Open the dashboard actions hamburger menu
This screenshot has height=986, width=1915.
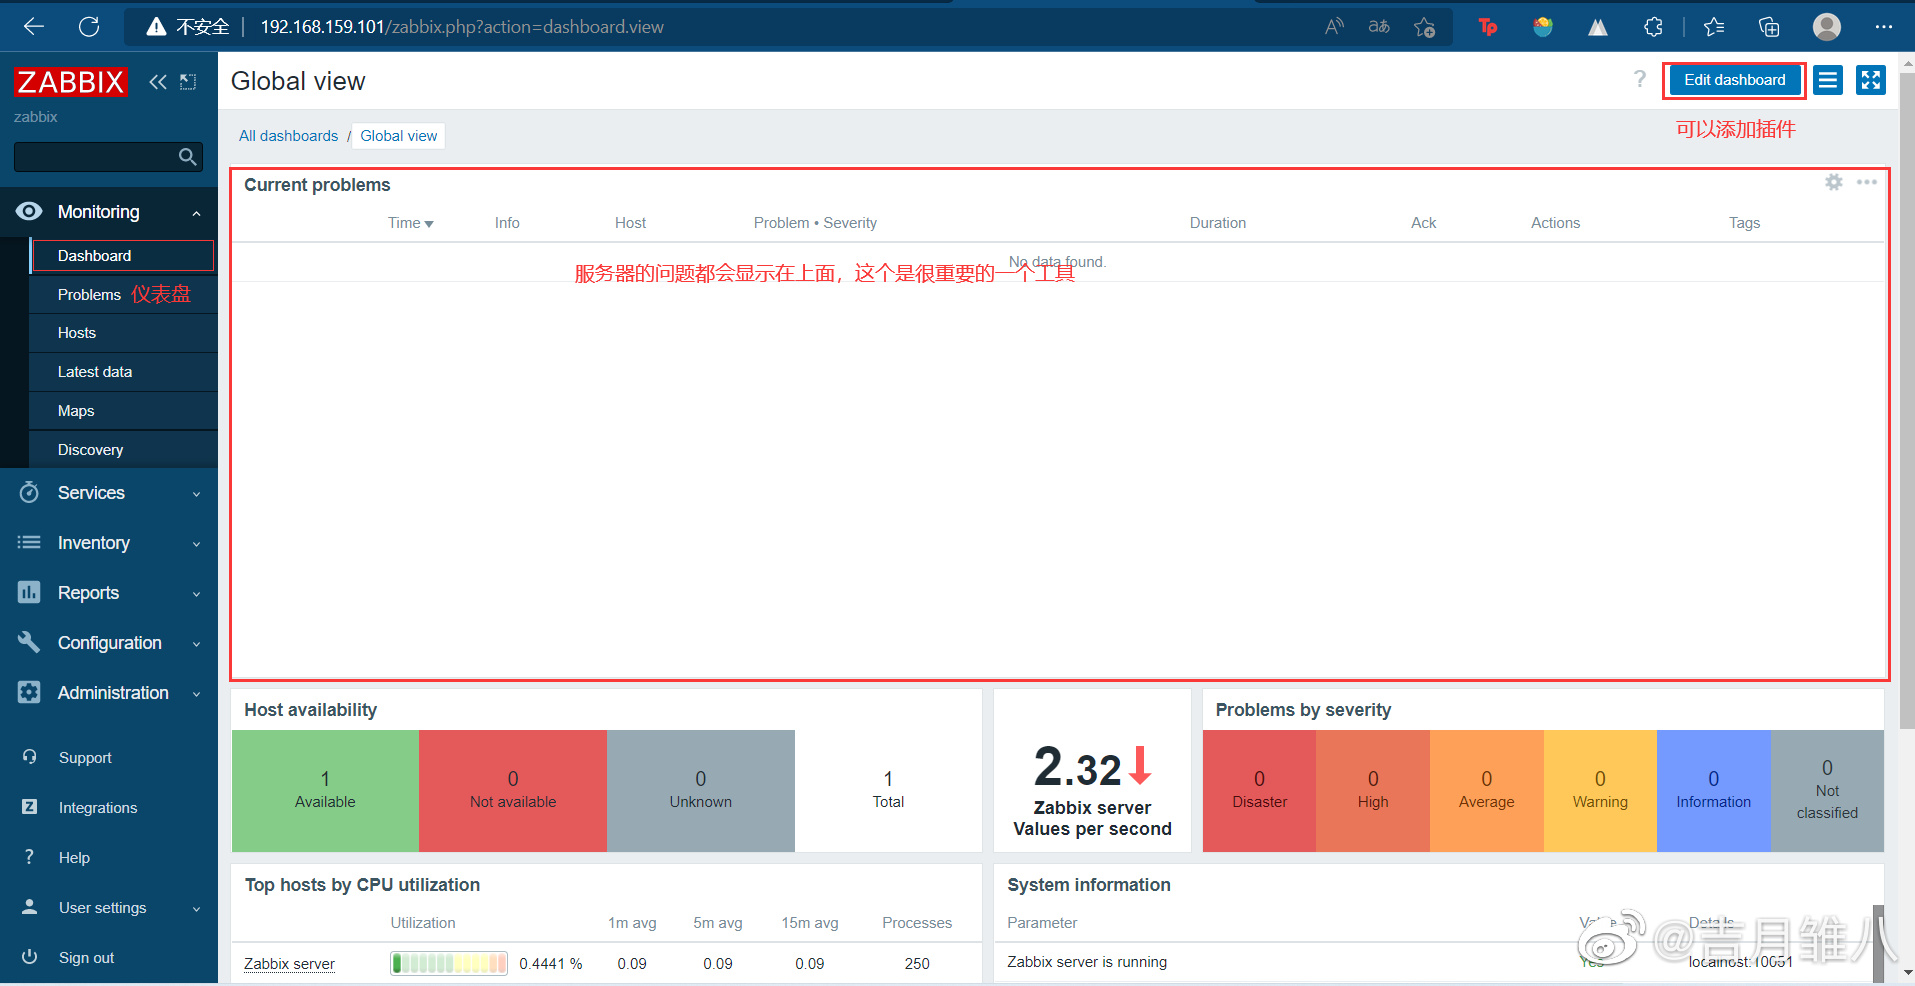1828,80
